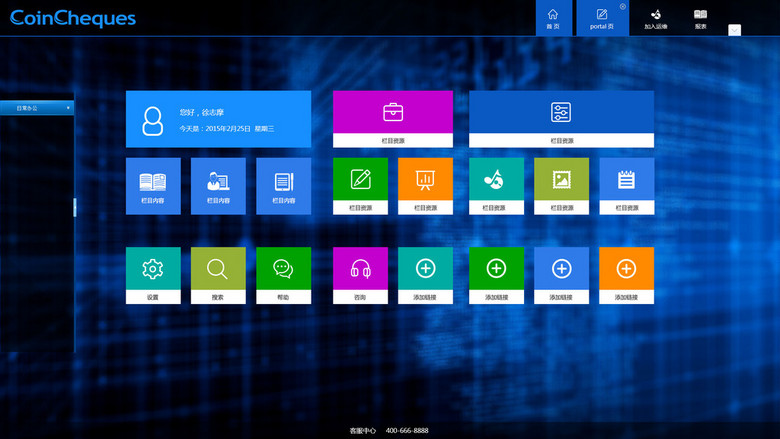Viewport: 780px width, 439px height.
Task: Expand the top bar down-arrow button
Action: pyautogui.click(x=734, y=30)
